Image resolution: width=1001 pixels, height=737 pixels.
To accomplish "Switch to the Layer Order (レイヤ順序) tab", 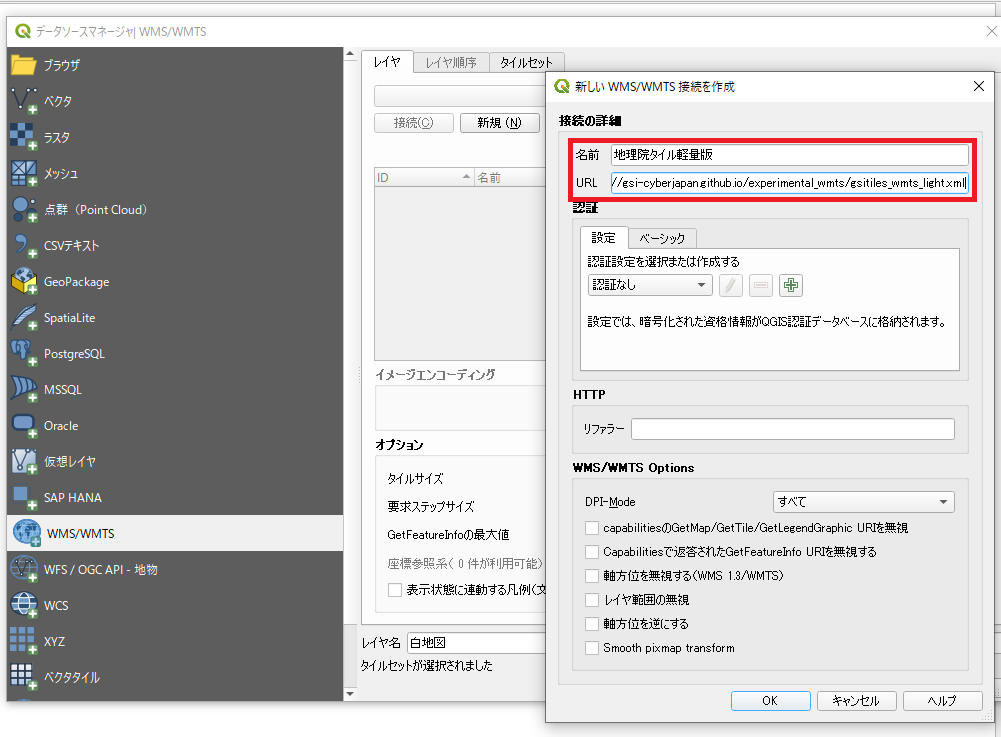I will coord(451,63).
